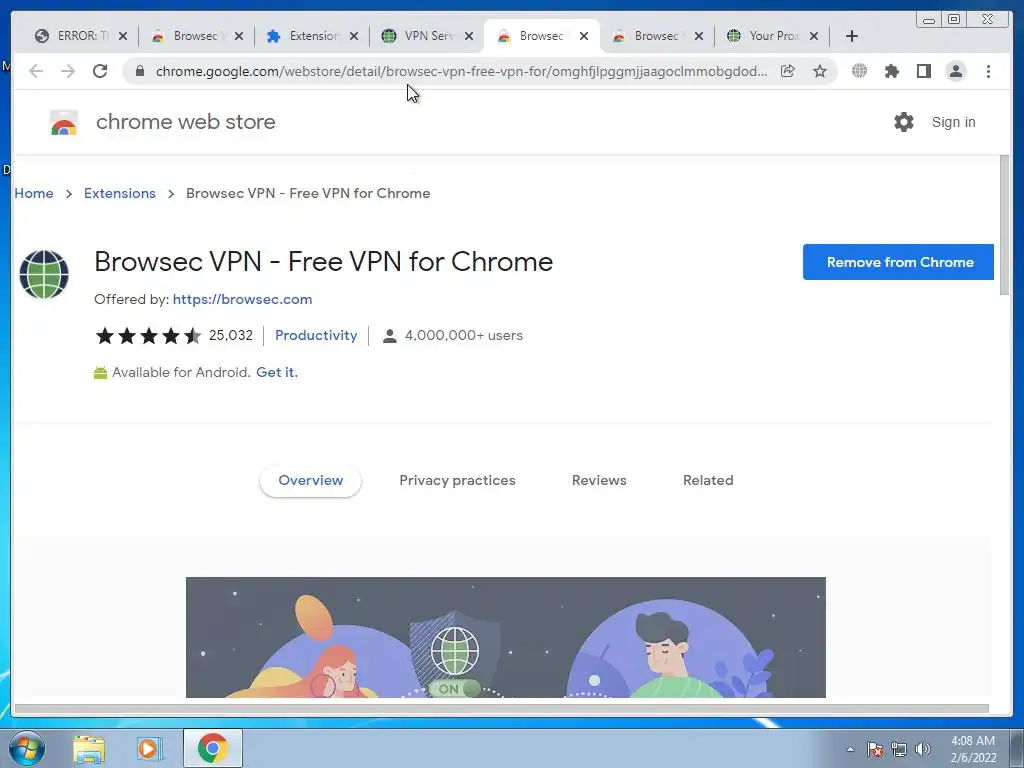Image resolution: width=1024 pixels, height=768 pixels.
Task: Click the Chrome Web Store logo
Action: (64, 122)
